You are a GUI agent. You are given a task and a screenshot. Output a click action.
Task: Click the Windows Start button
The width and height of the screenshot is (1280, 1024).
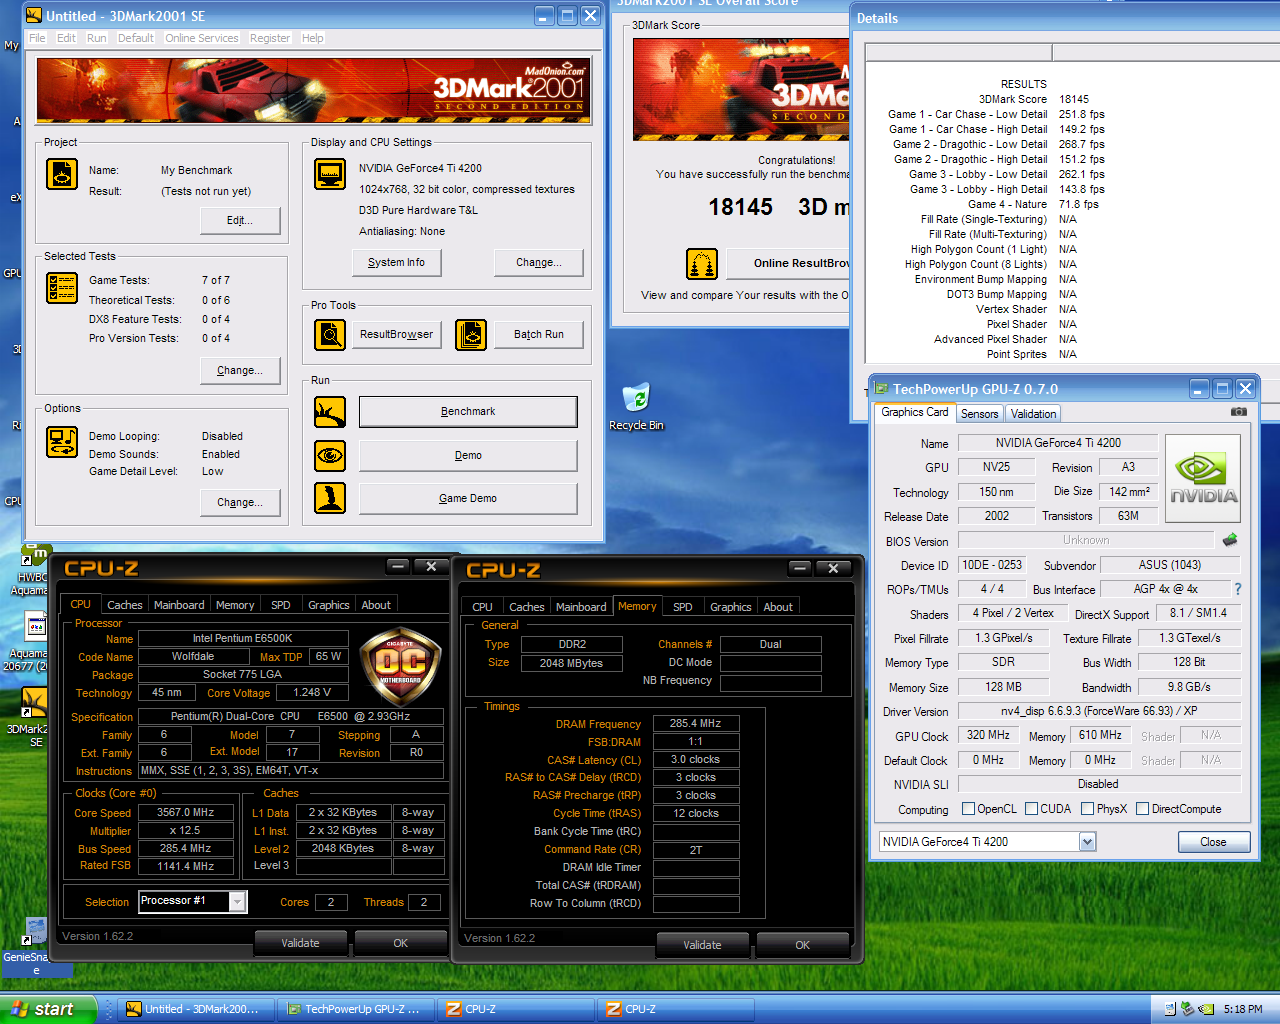coord(48,1009)
